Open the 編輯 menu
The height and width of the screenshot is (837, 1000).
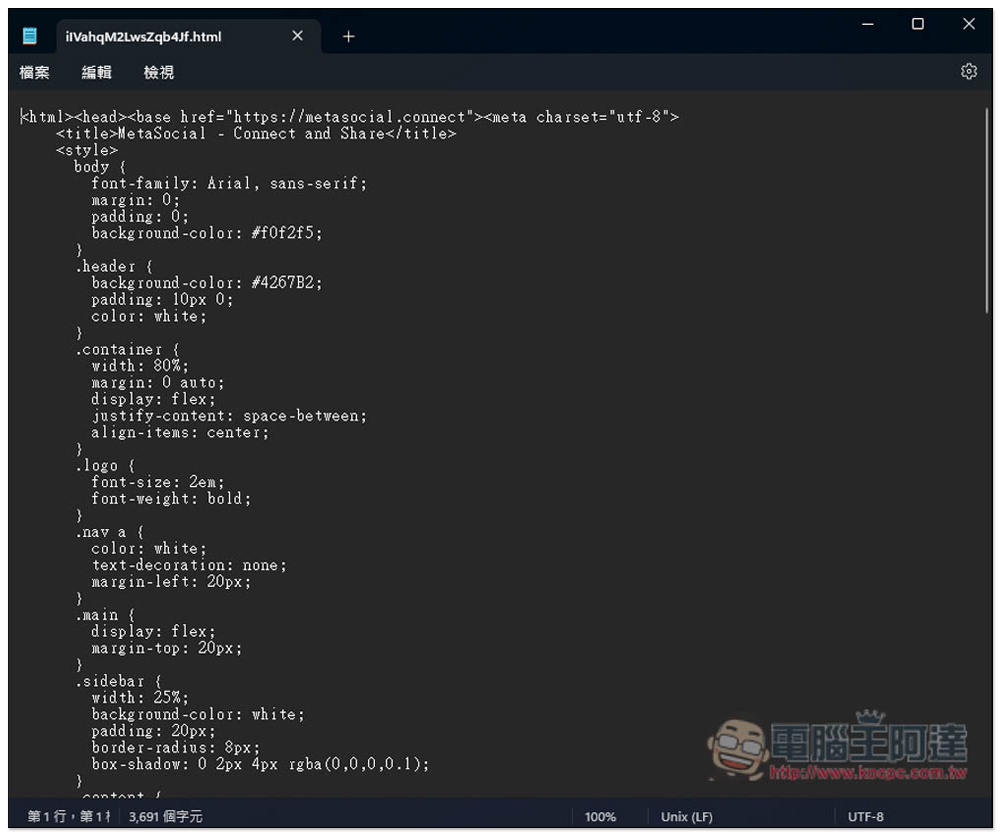(96, 72)
